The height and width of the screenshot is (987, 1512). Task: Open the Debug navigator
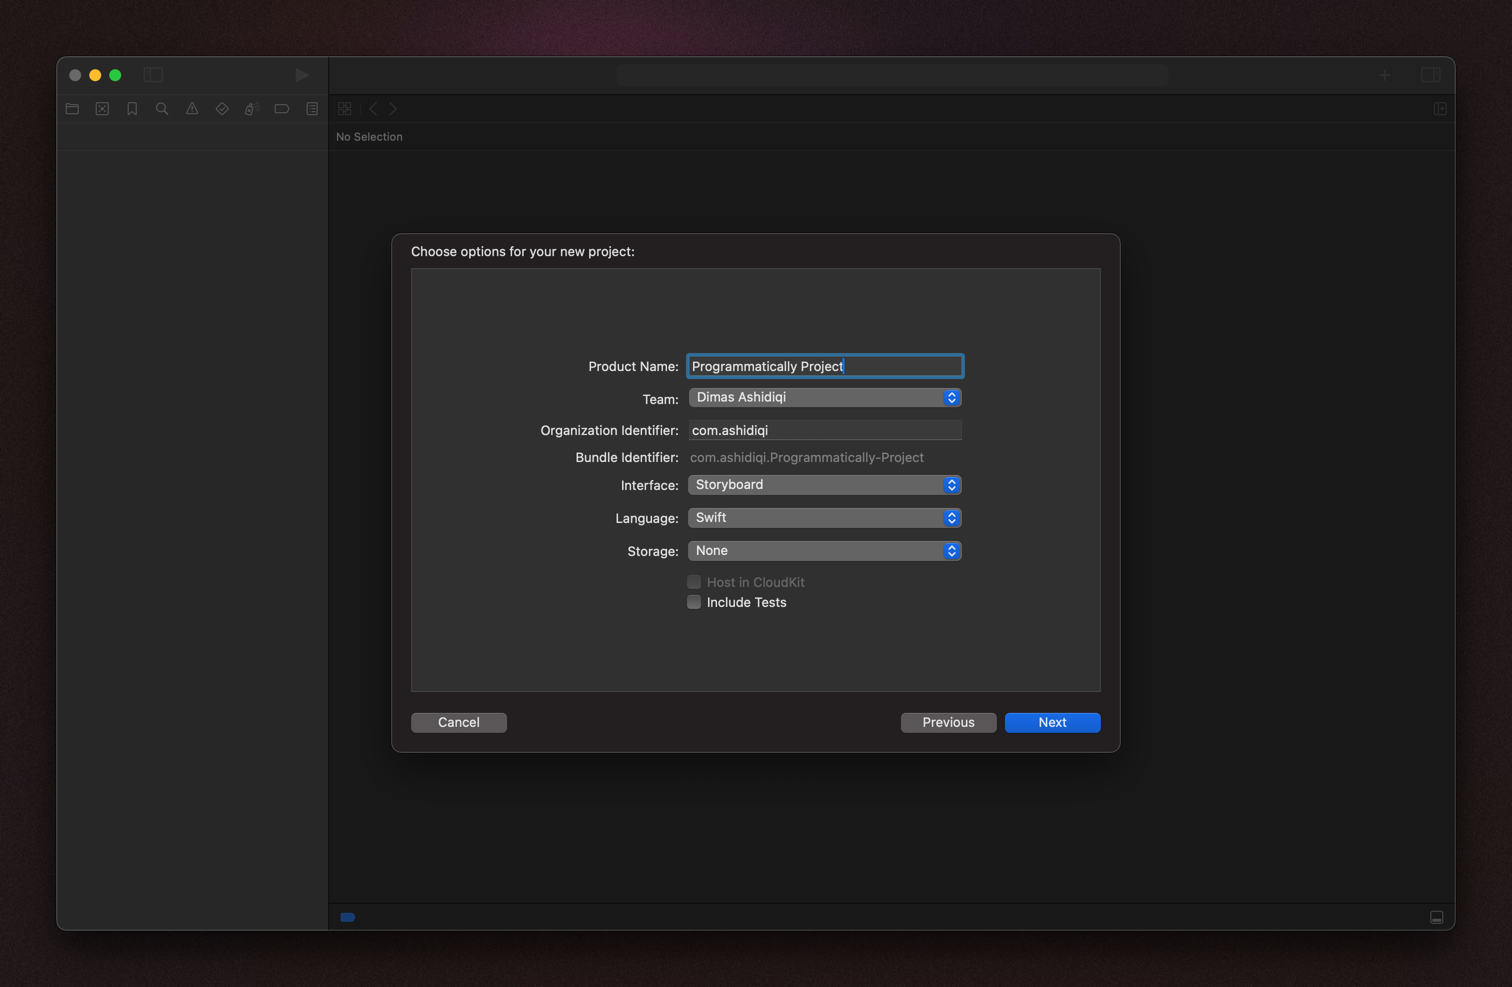pos(250,108)
